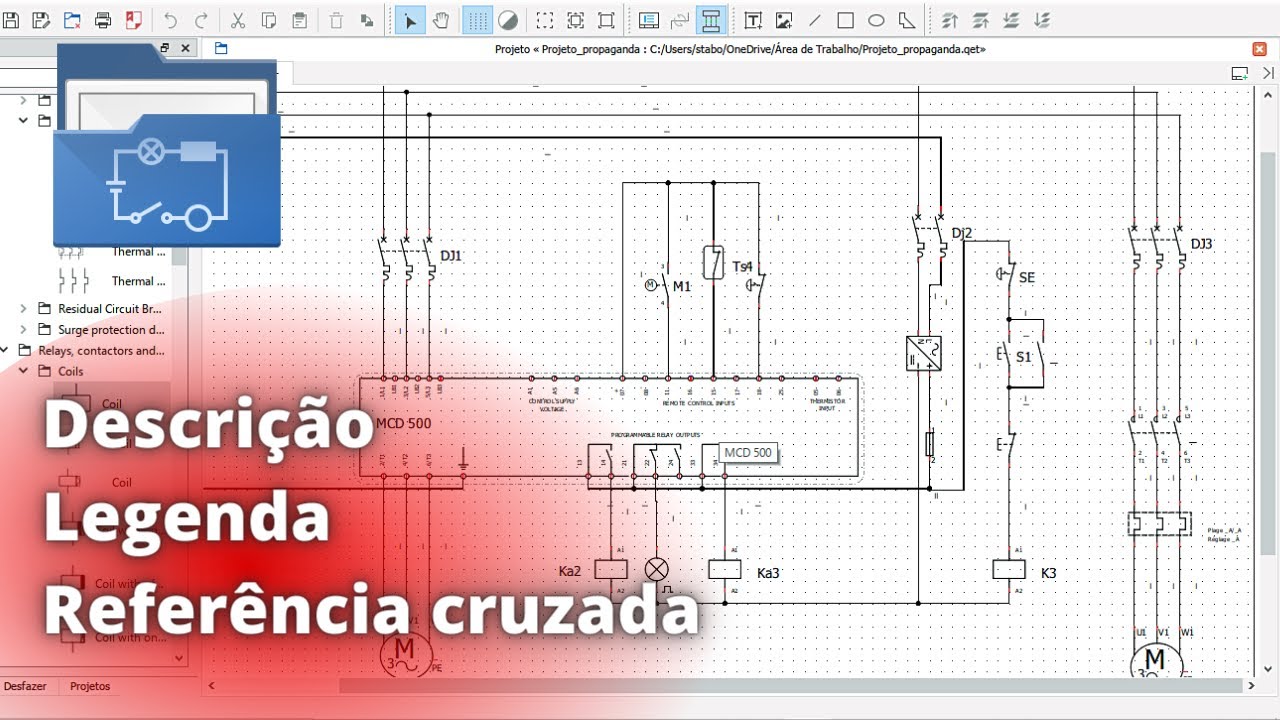
Task: Click the Paste clipboard icon
Action: tap(300, 20)
